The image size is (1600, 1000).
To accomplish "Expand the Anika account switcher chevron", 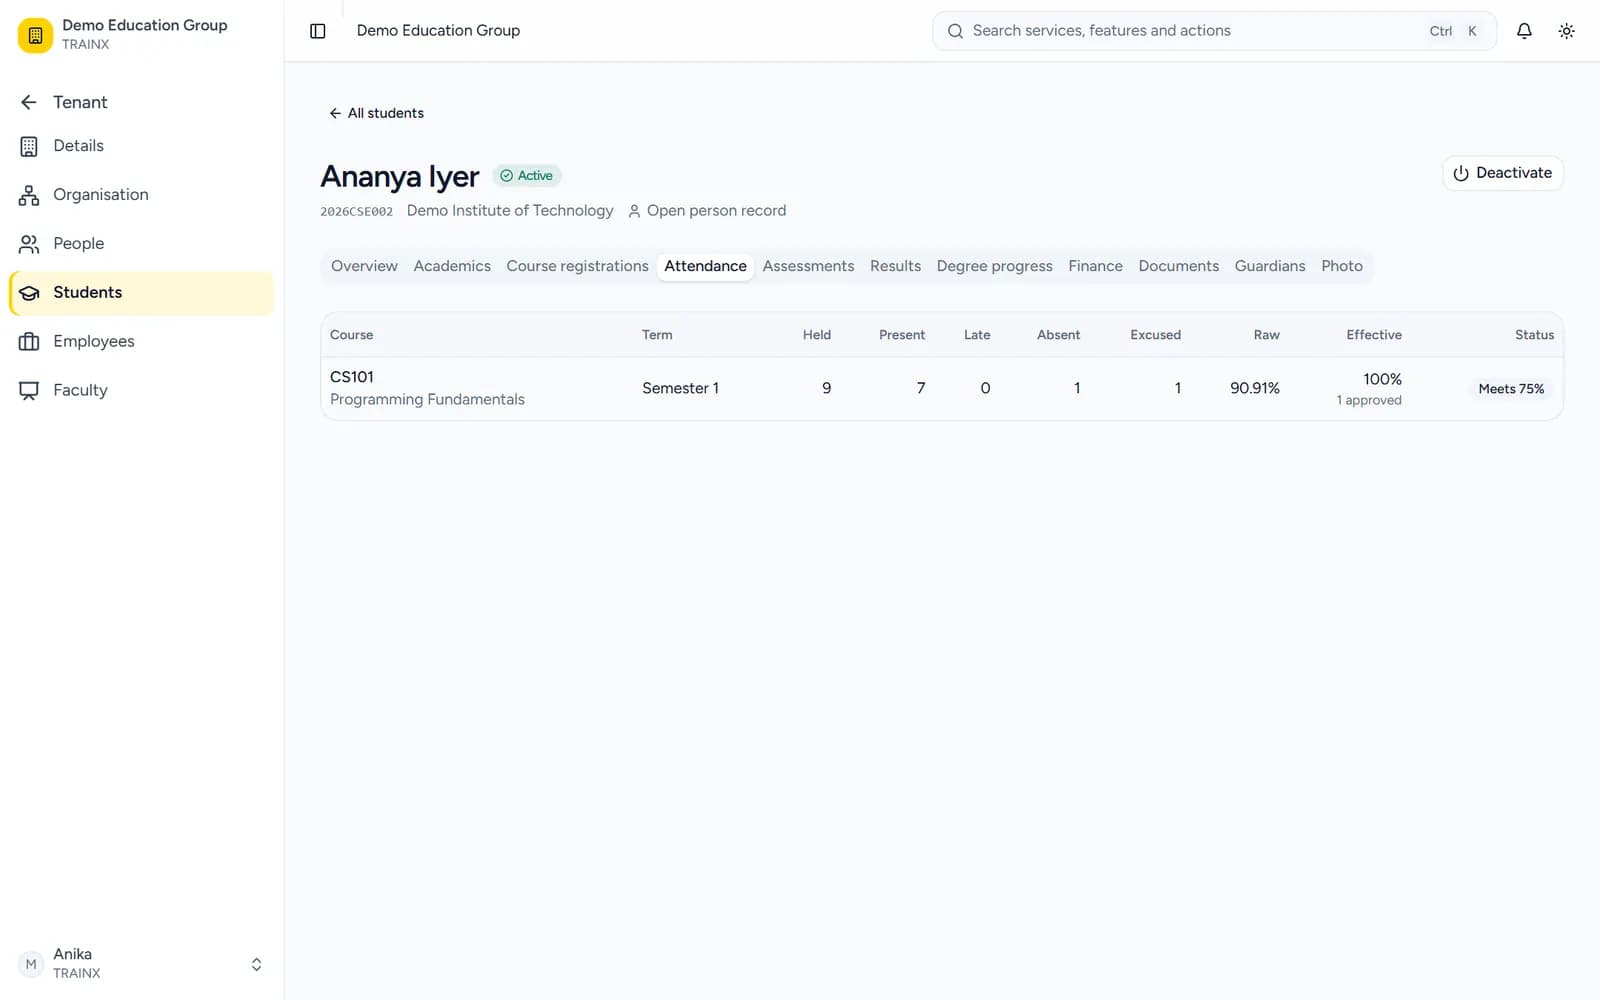I will [256, 964].
